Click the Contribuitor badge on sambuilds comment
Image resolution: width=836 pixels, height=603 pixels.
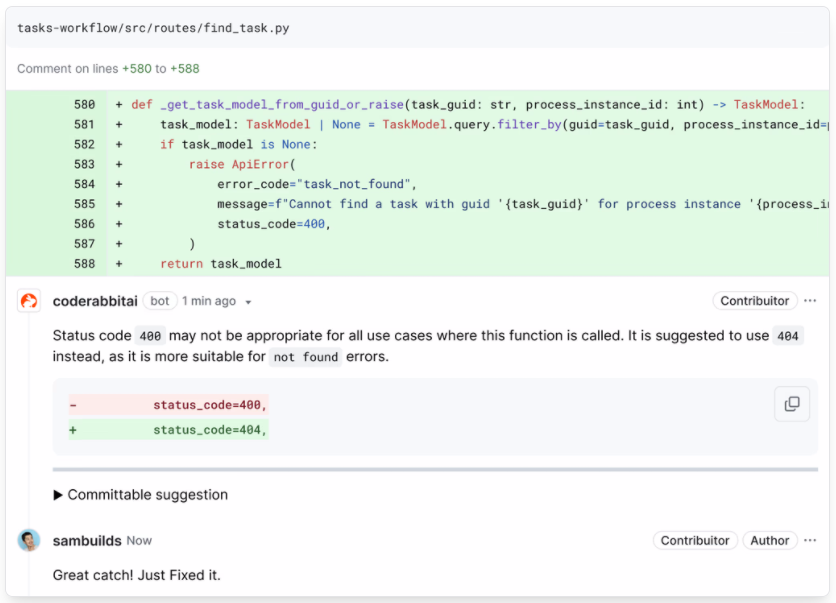click(x=695, y=541)
